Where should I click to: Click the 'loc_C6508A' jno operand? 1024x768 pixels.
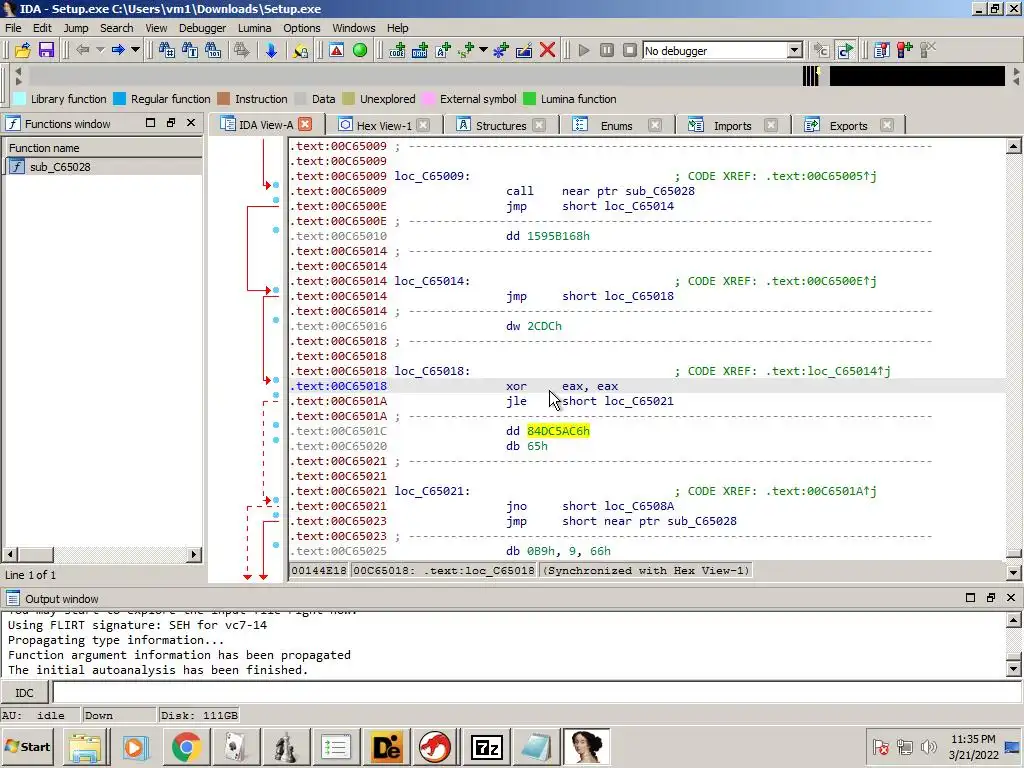pos(639,506)
